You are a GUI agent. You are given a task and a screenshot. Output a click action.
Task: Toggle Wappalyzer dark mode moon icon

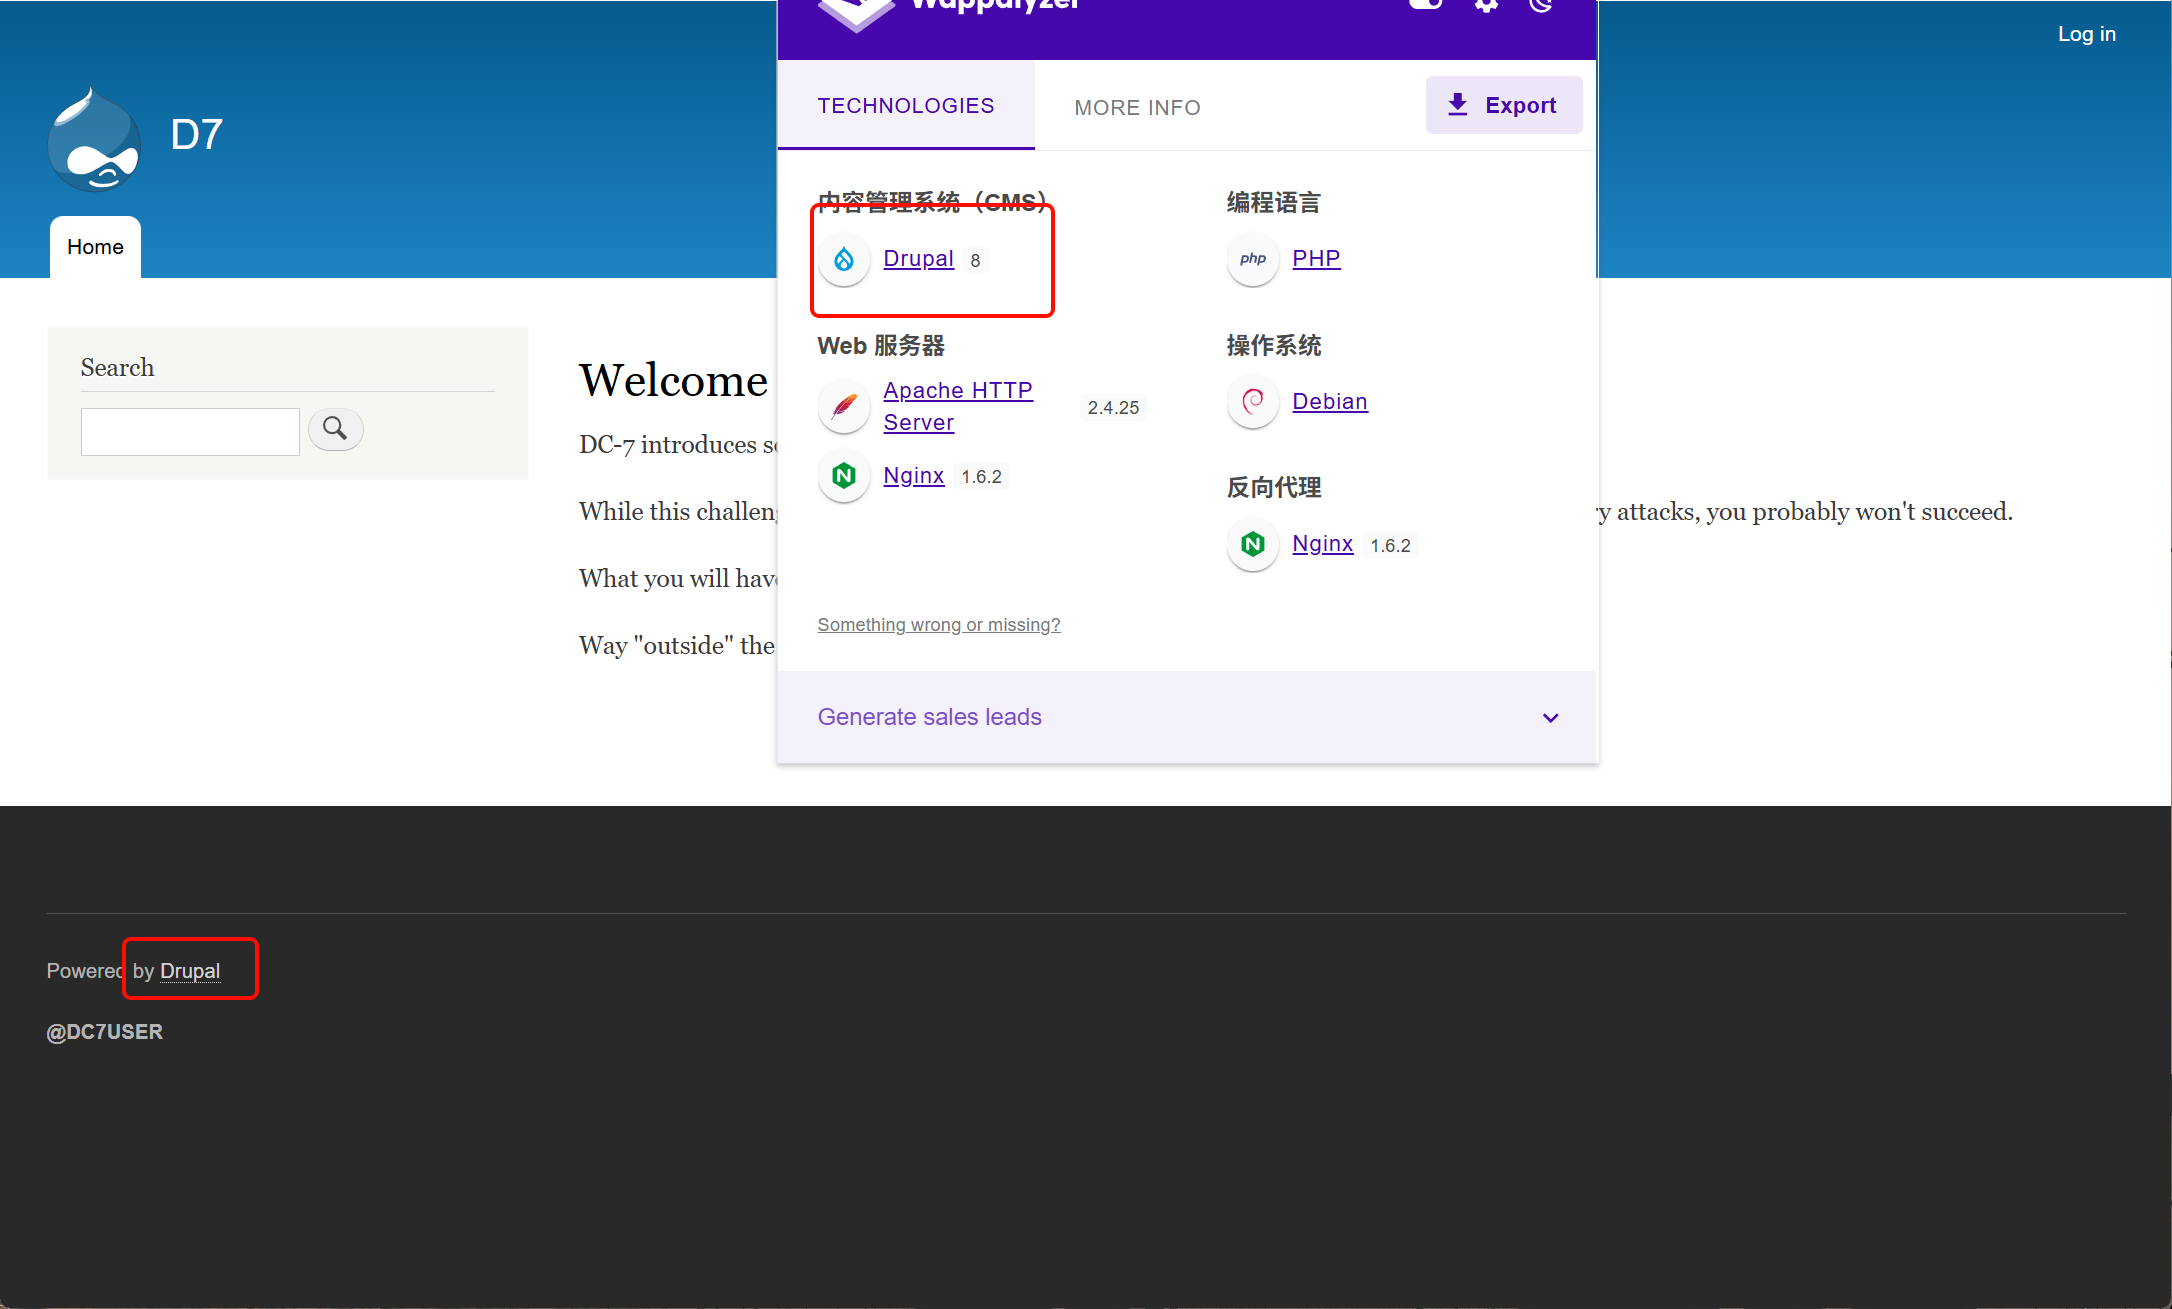[1541, 5]
